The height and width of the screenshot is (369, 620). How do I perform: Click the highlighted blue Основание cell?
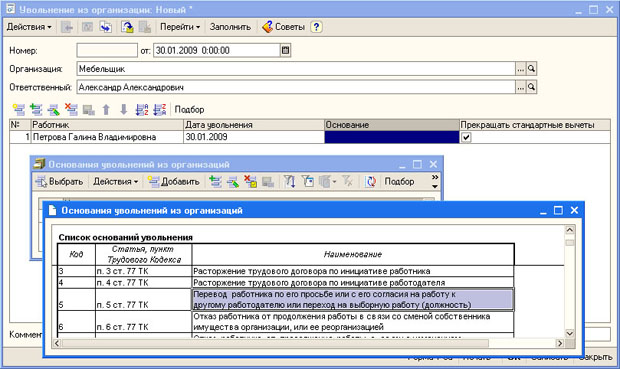pos(392,137)
